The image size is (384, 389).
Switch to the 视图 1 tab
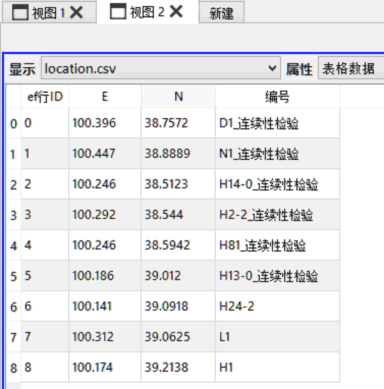coord(48,13)
